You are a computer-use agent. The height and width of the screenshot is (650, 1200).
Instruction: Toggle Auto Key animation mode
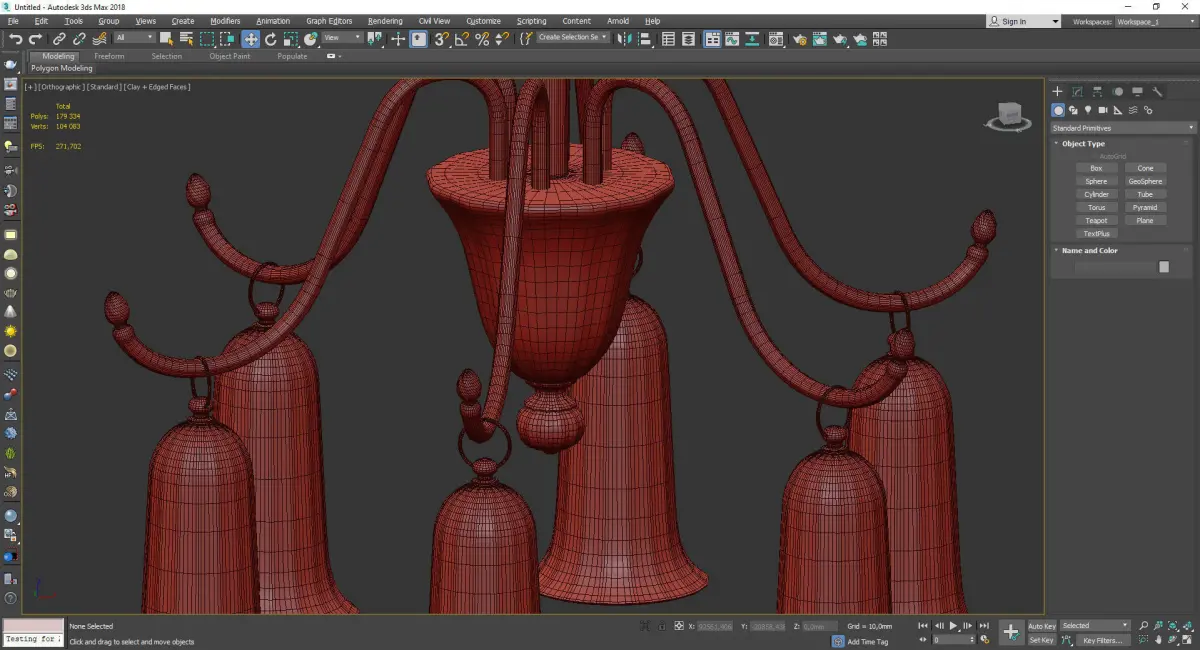pos(1041,626)
